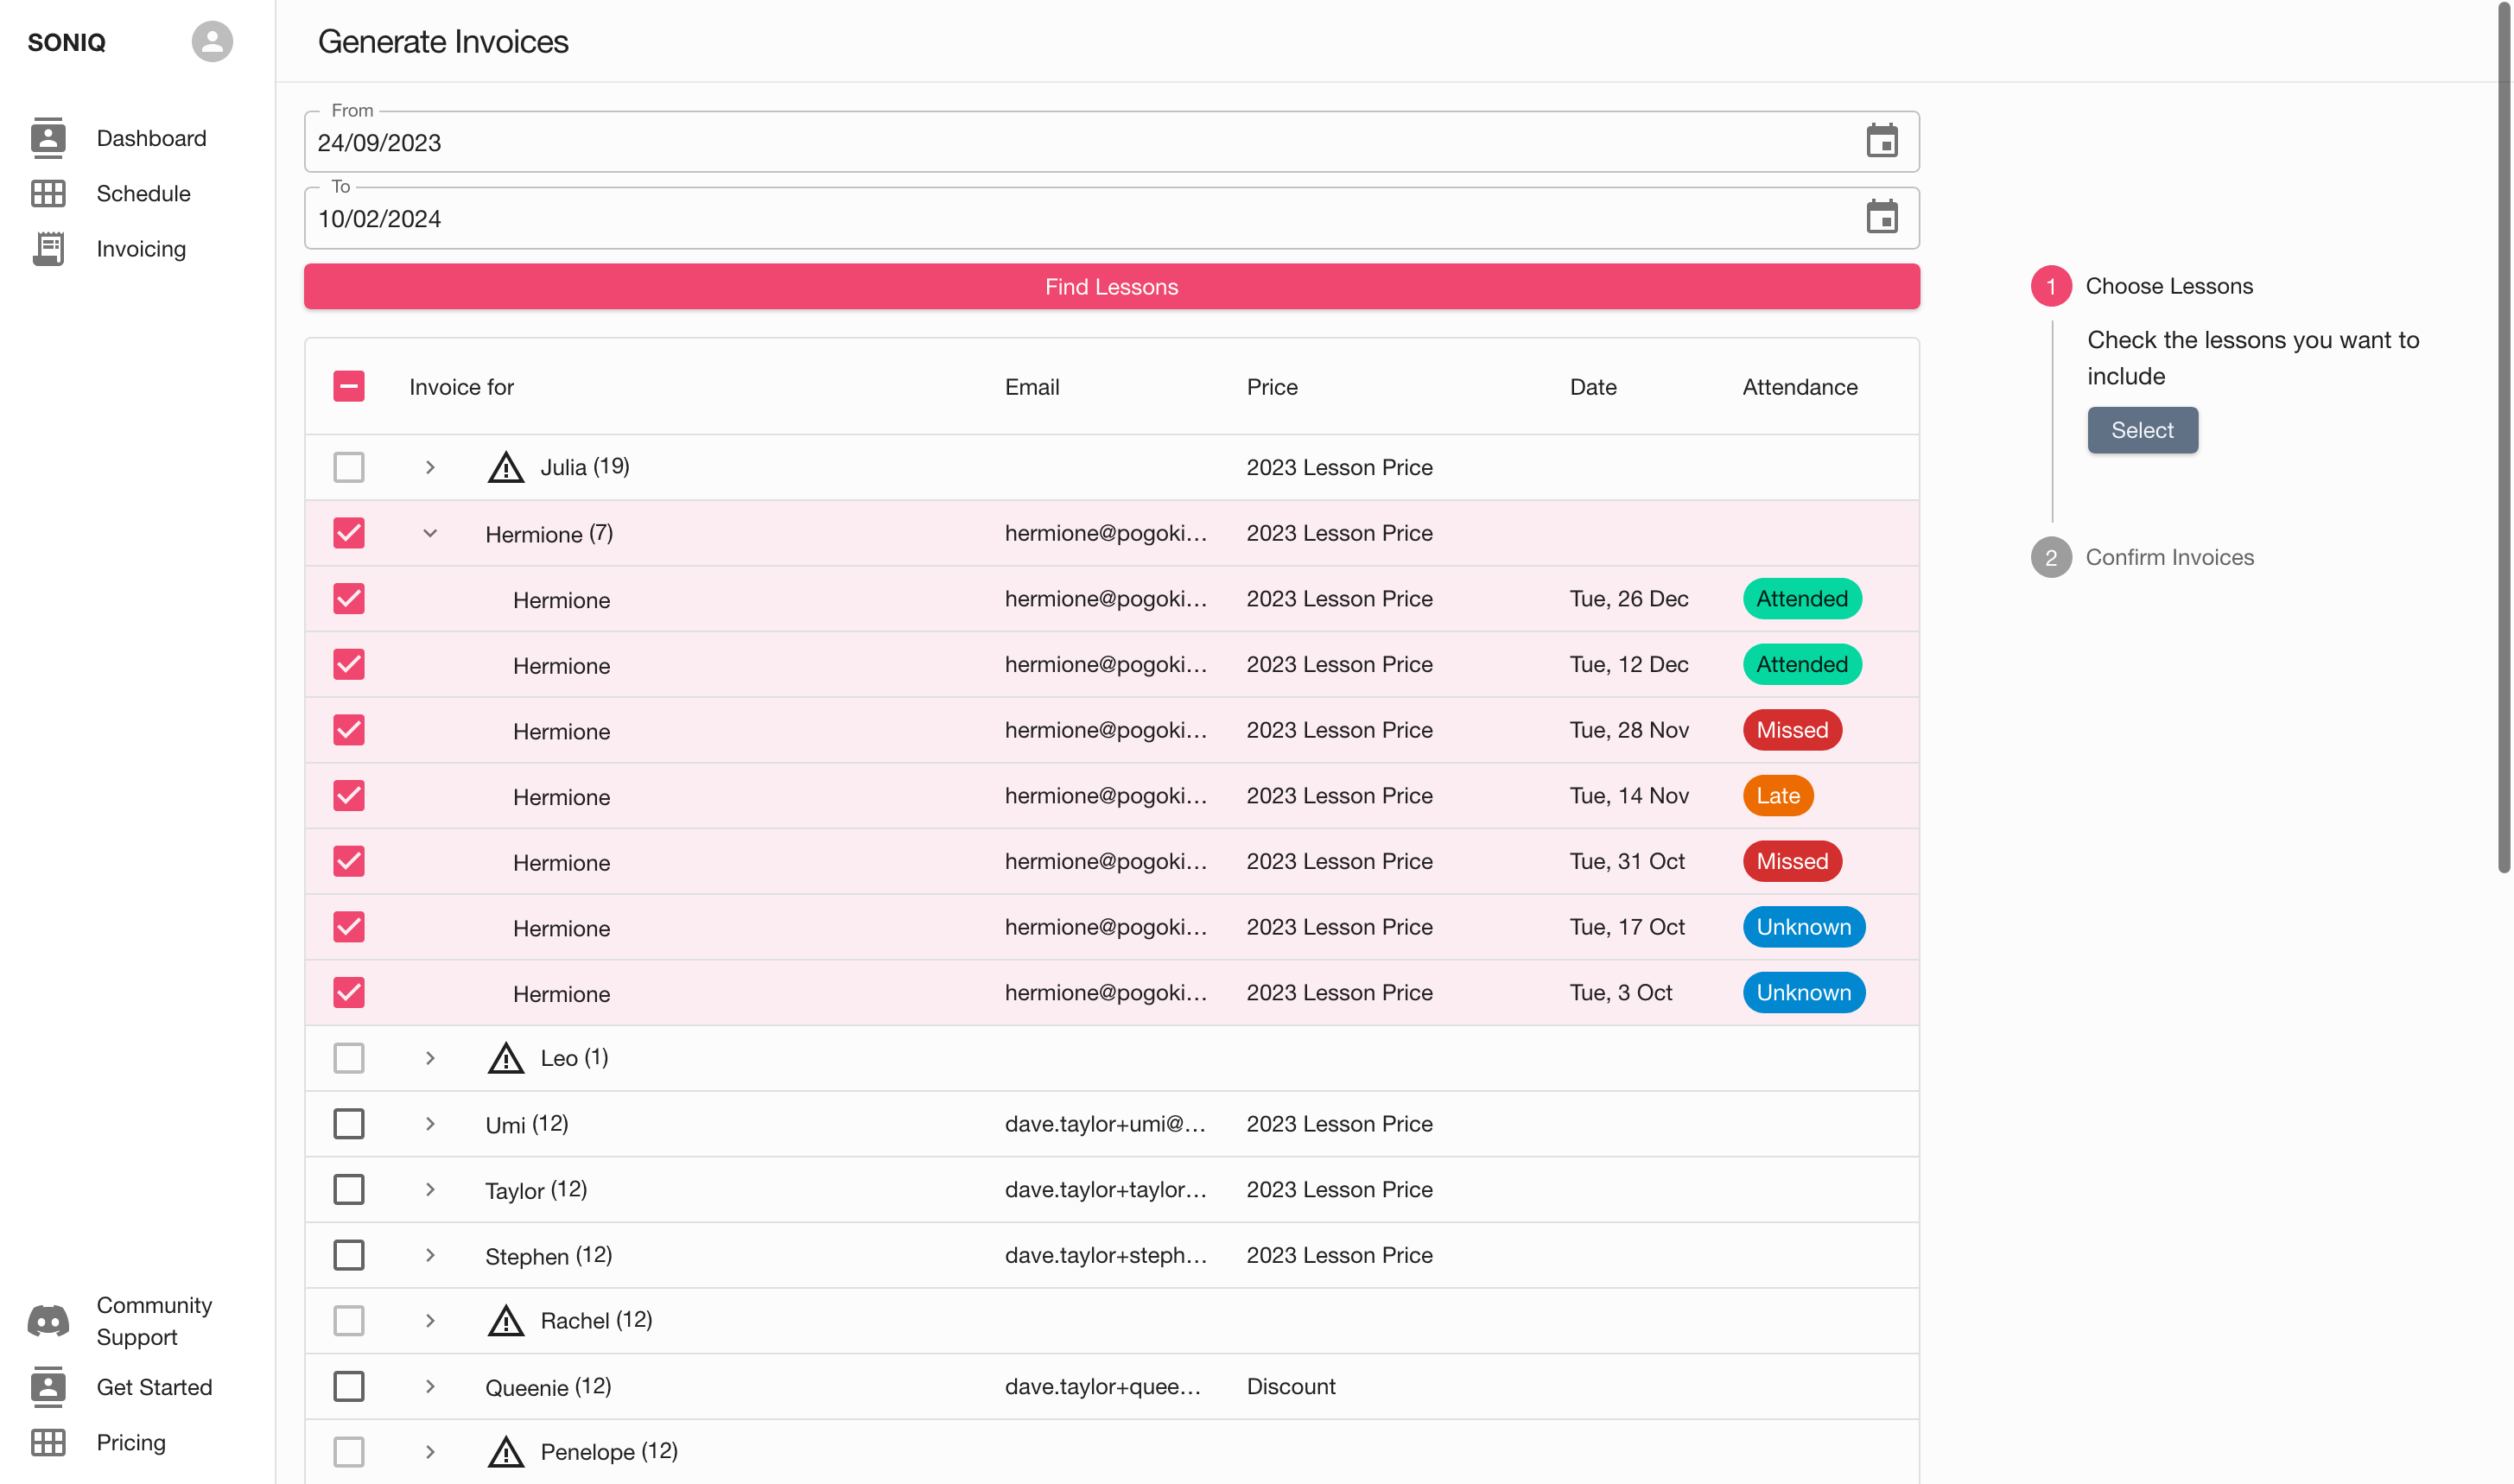Click the SONIQ logo text
Screen dimensions: 2514x1484
[66, 42]
